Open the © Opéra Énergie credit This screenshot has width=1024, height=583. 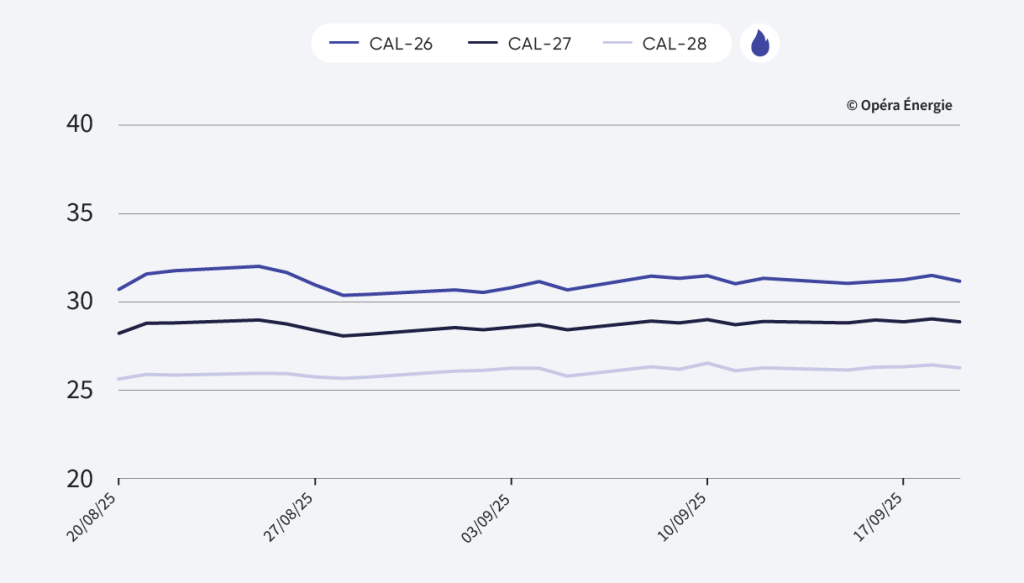pos(899,105)
